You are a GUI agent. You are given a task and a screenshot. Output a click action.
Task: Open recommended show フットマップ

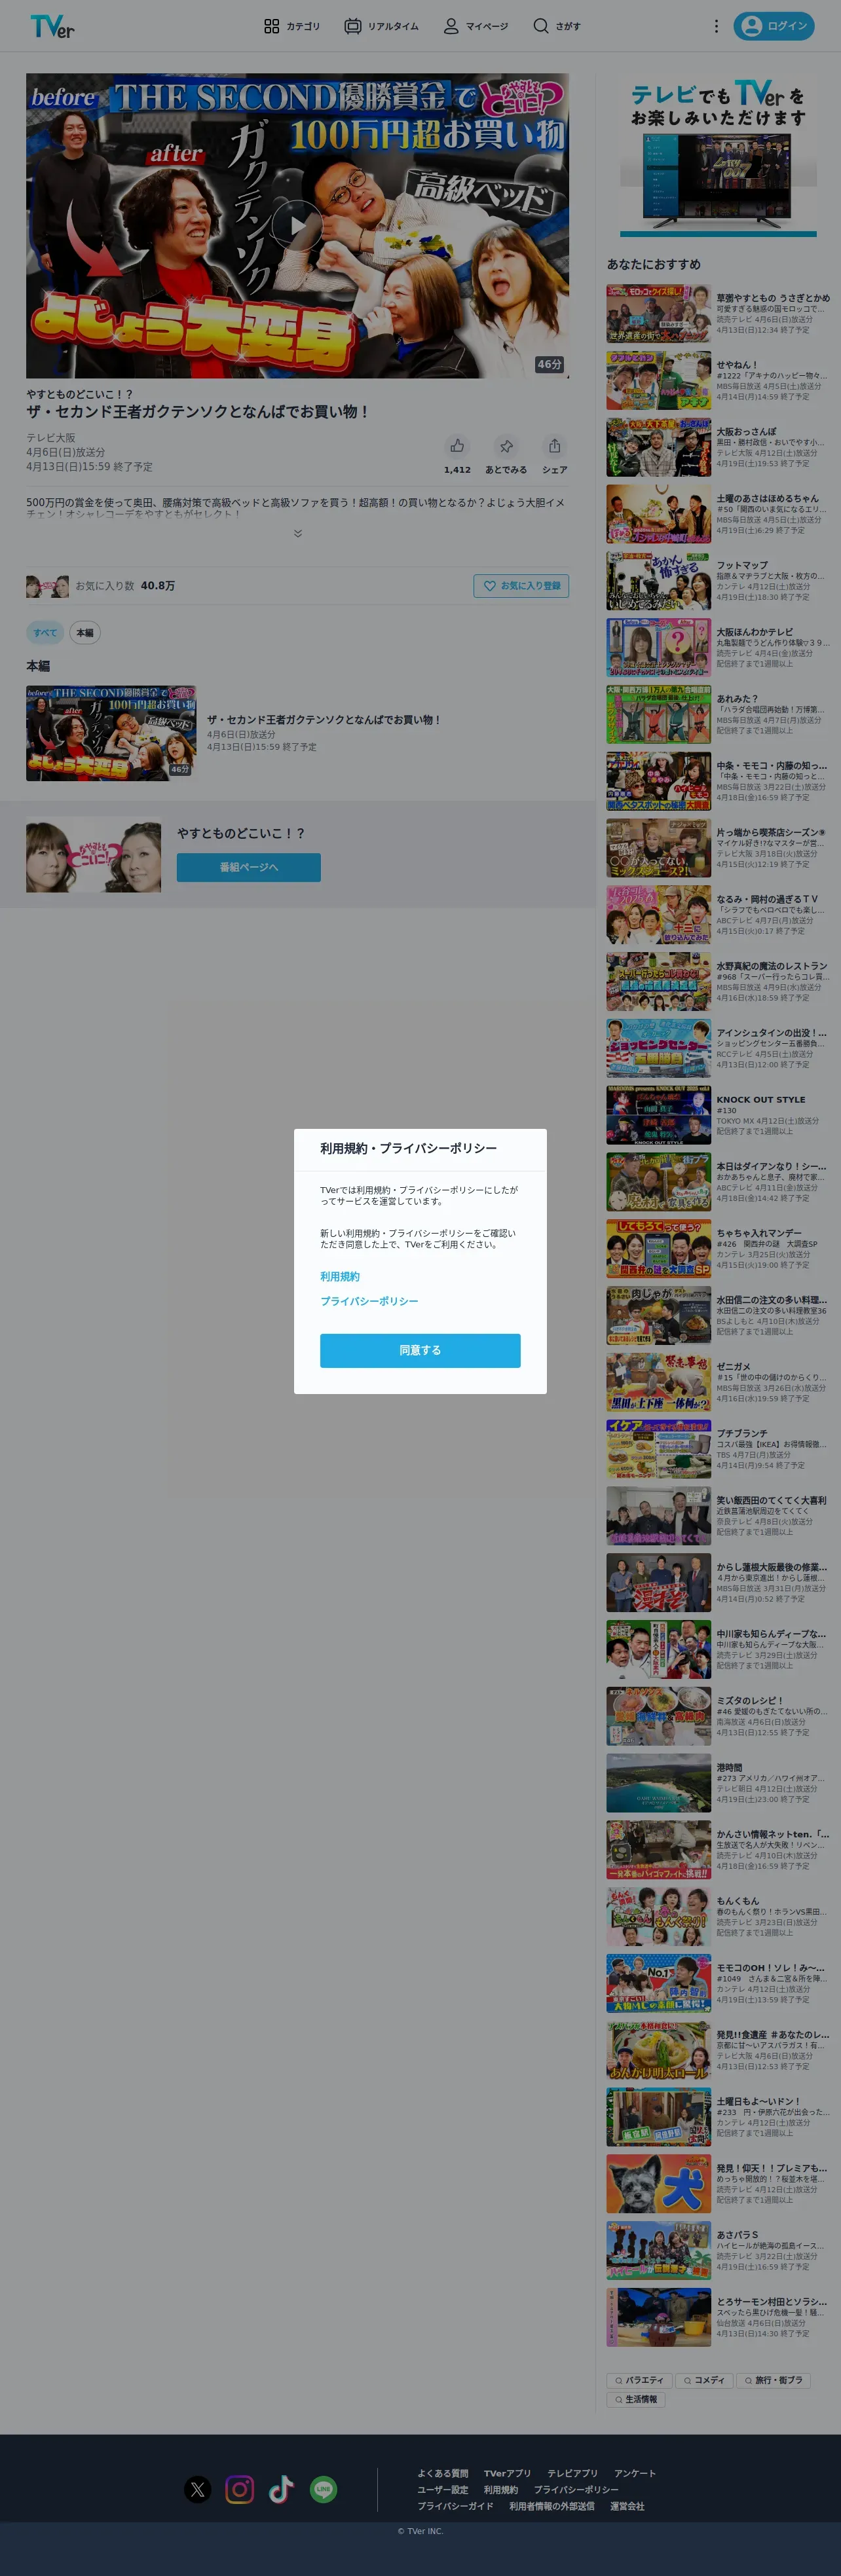(718, 581)
